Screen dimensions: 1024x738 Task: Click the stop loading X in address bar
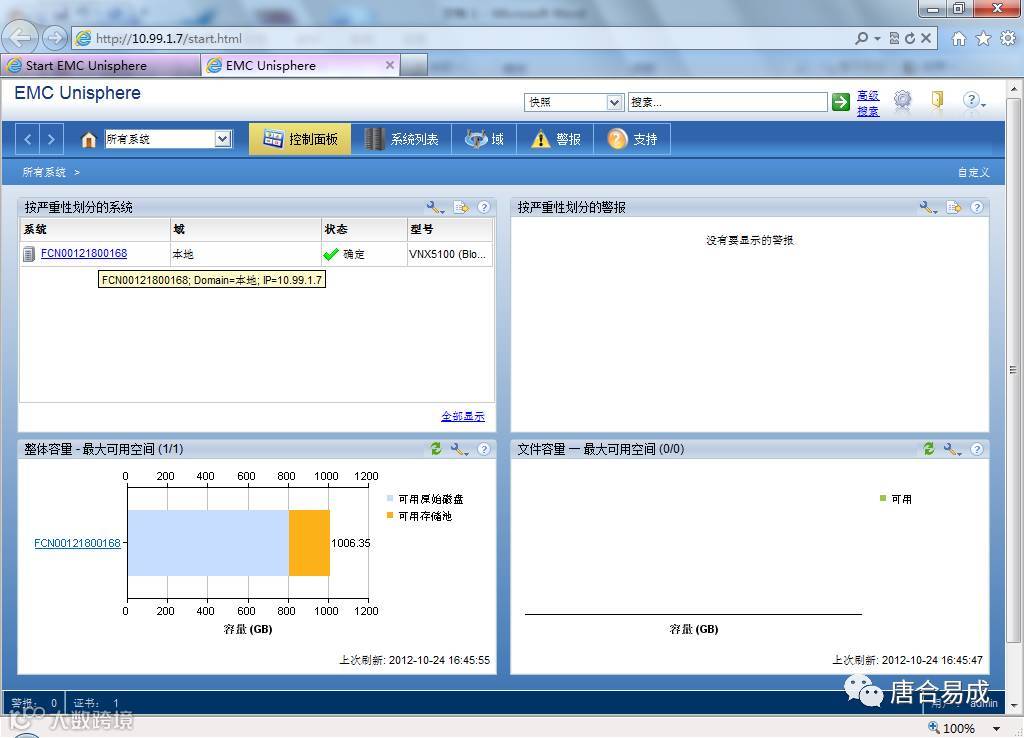coord(925,39)
